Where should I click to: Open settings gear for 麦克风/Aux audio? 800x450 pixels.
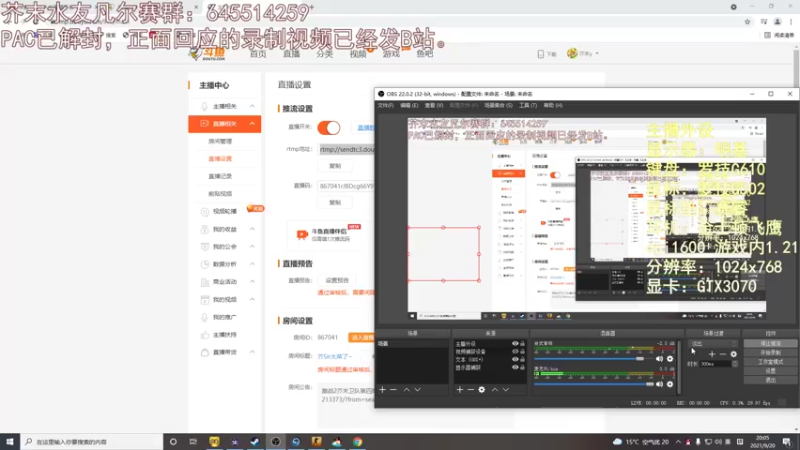(x=670, y=384)
